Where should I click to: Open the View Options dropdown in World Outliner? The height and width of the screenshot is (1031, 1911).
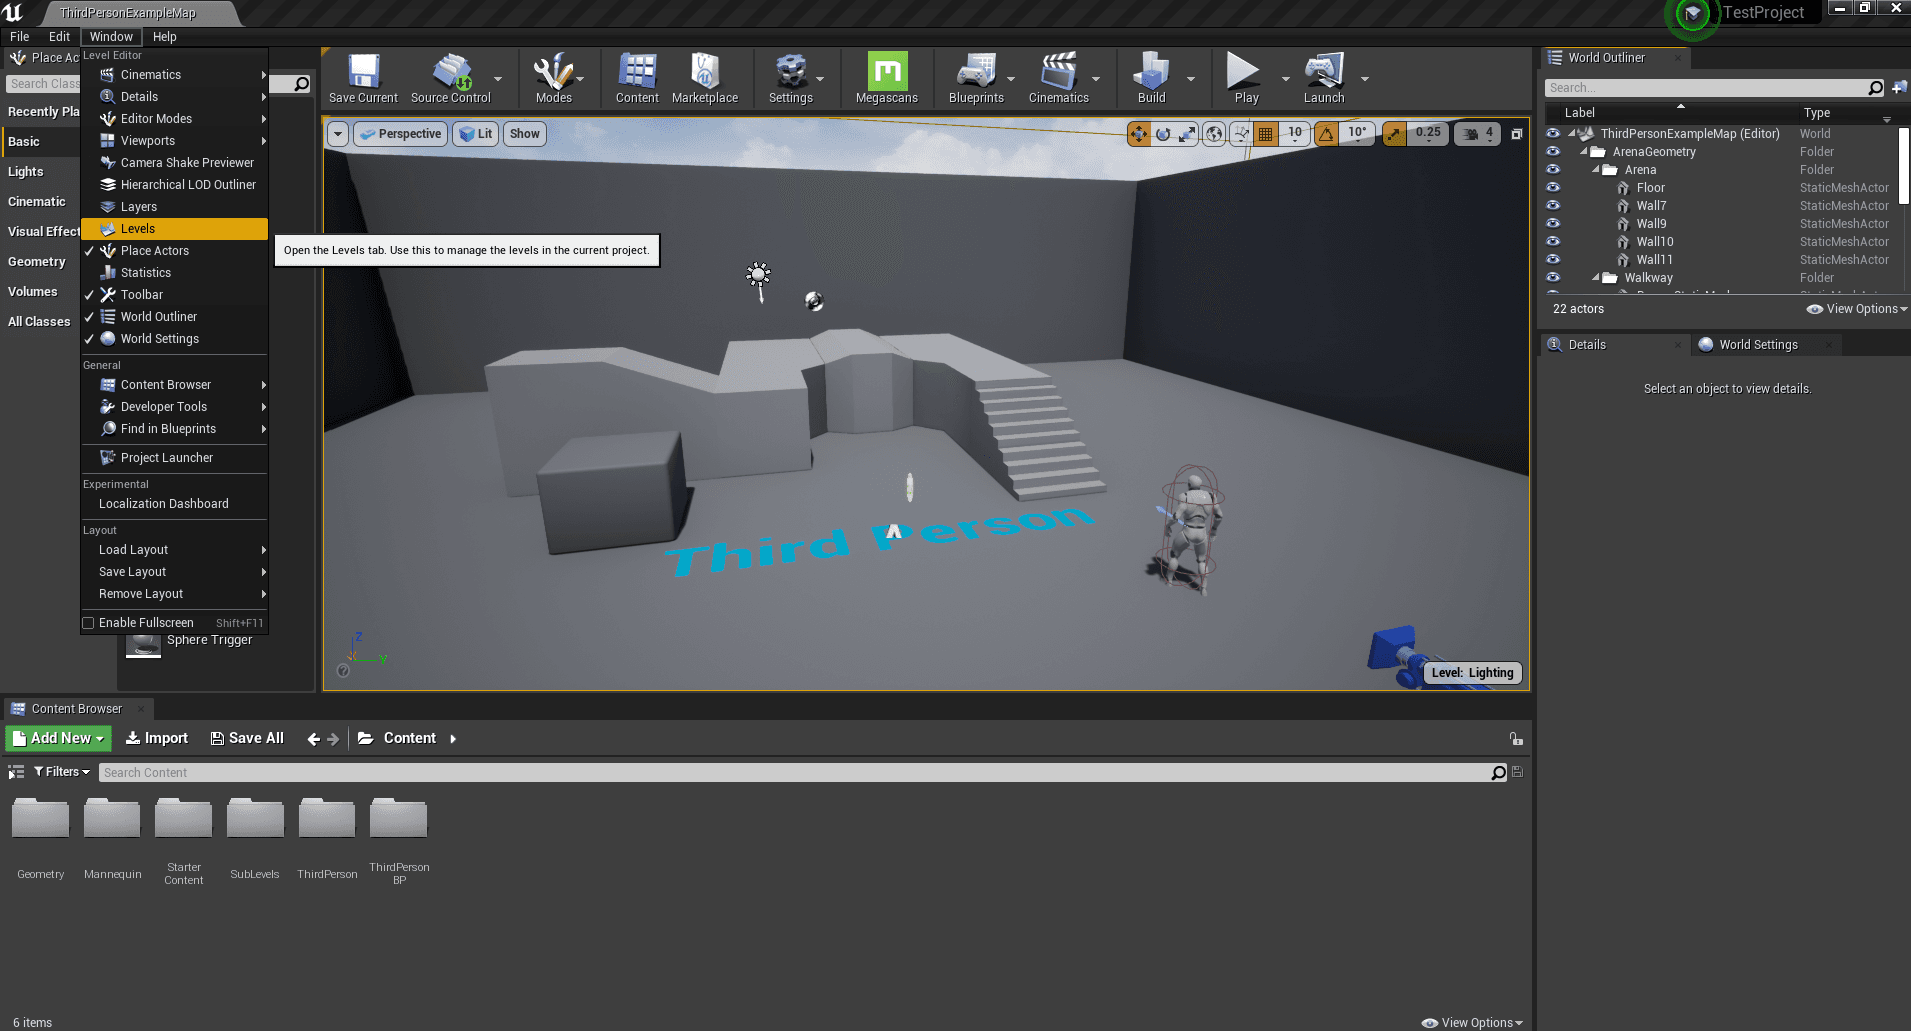pos(1857,309)
